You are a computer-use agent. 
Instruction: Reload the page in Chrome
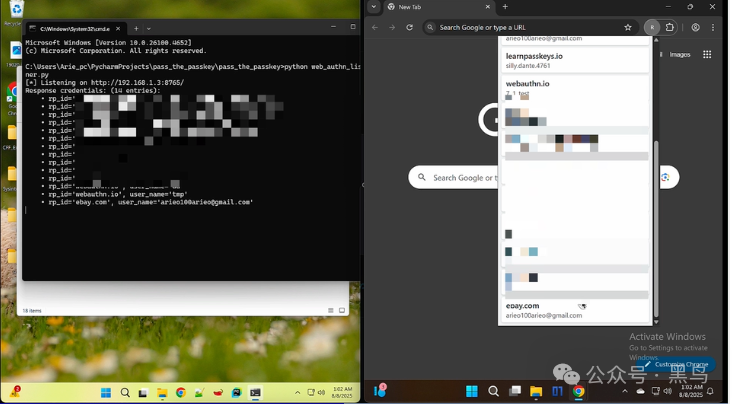pyautogui.click(x=409, y=28)
